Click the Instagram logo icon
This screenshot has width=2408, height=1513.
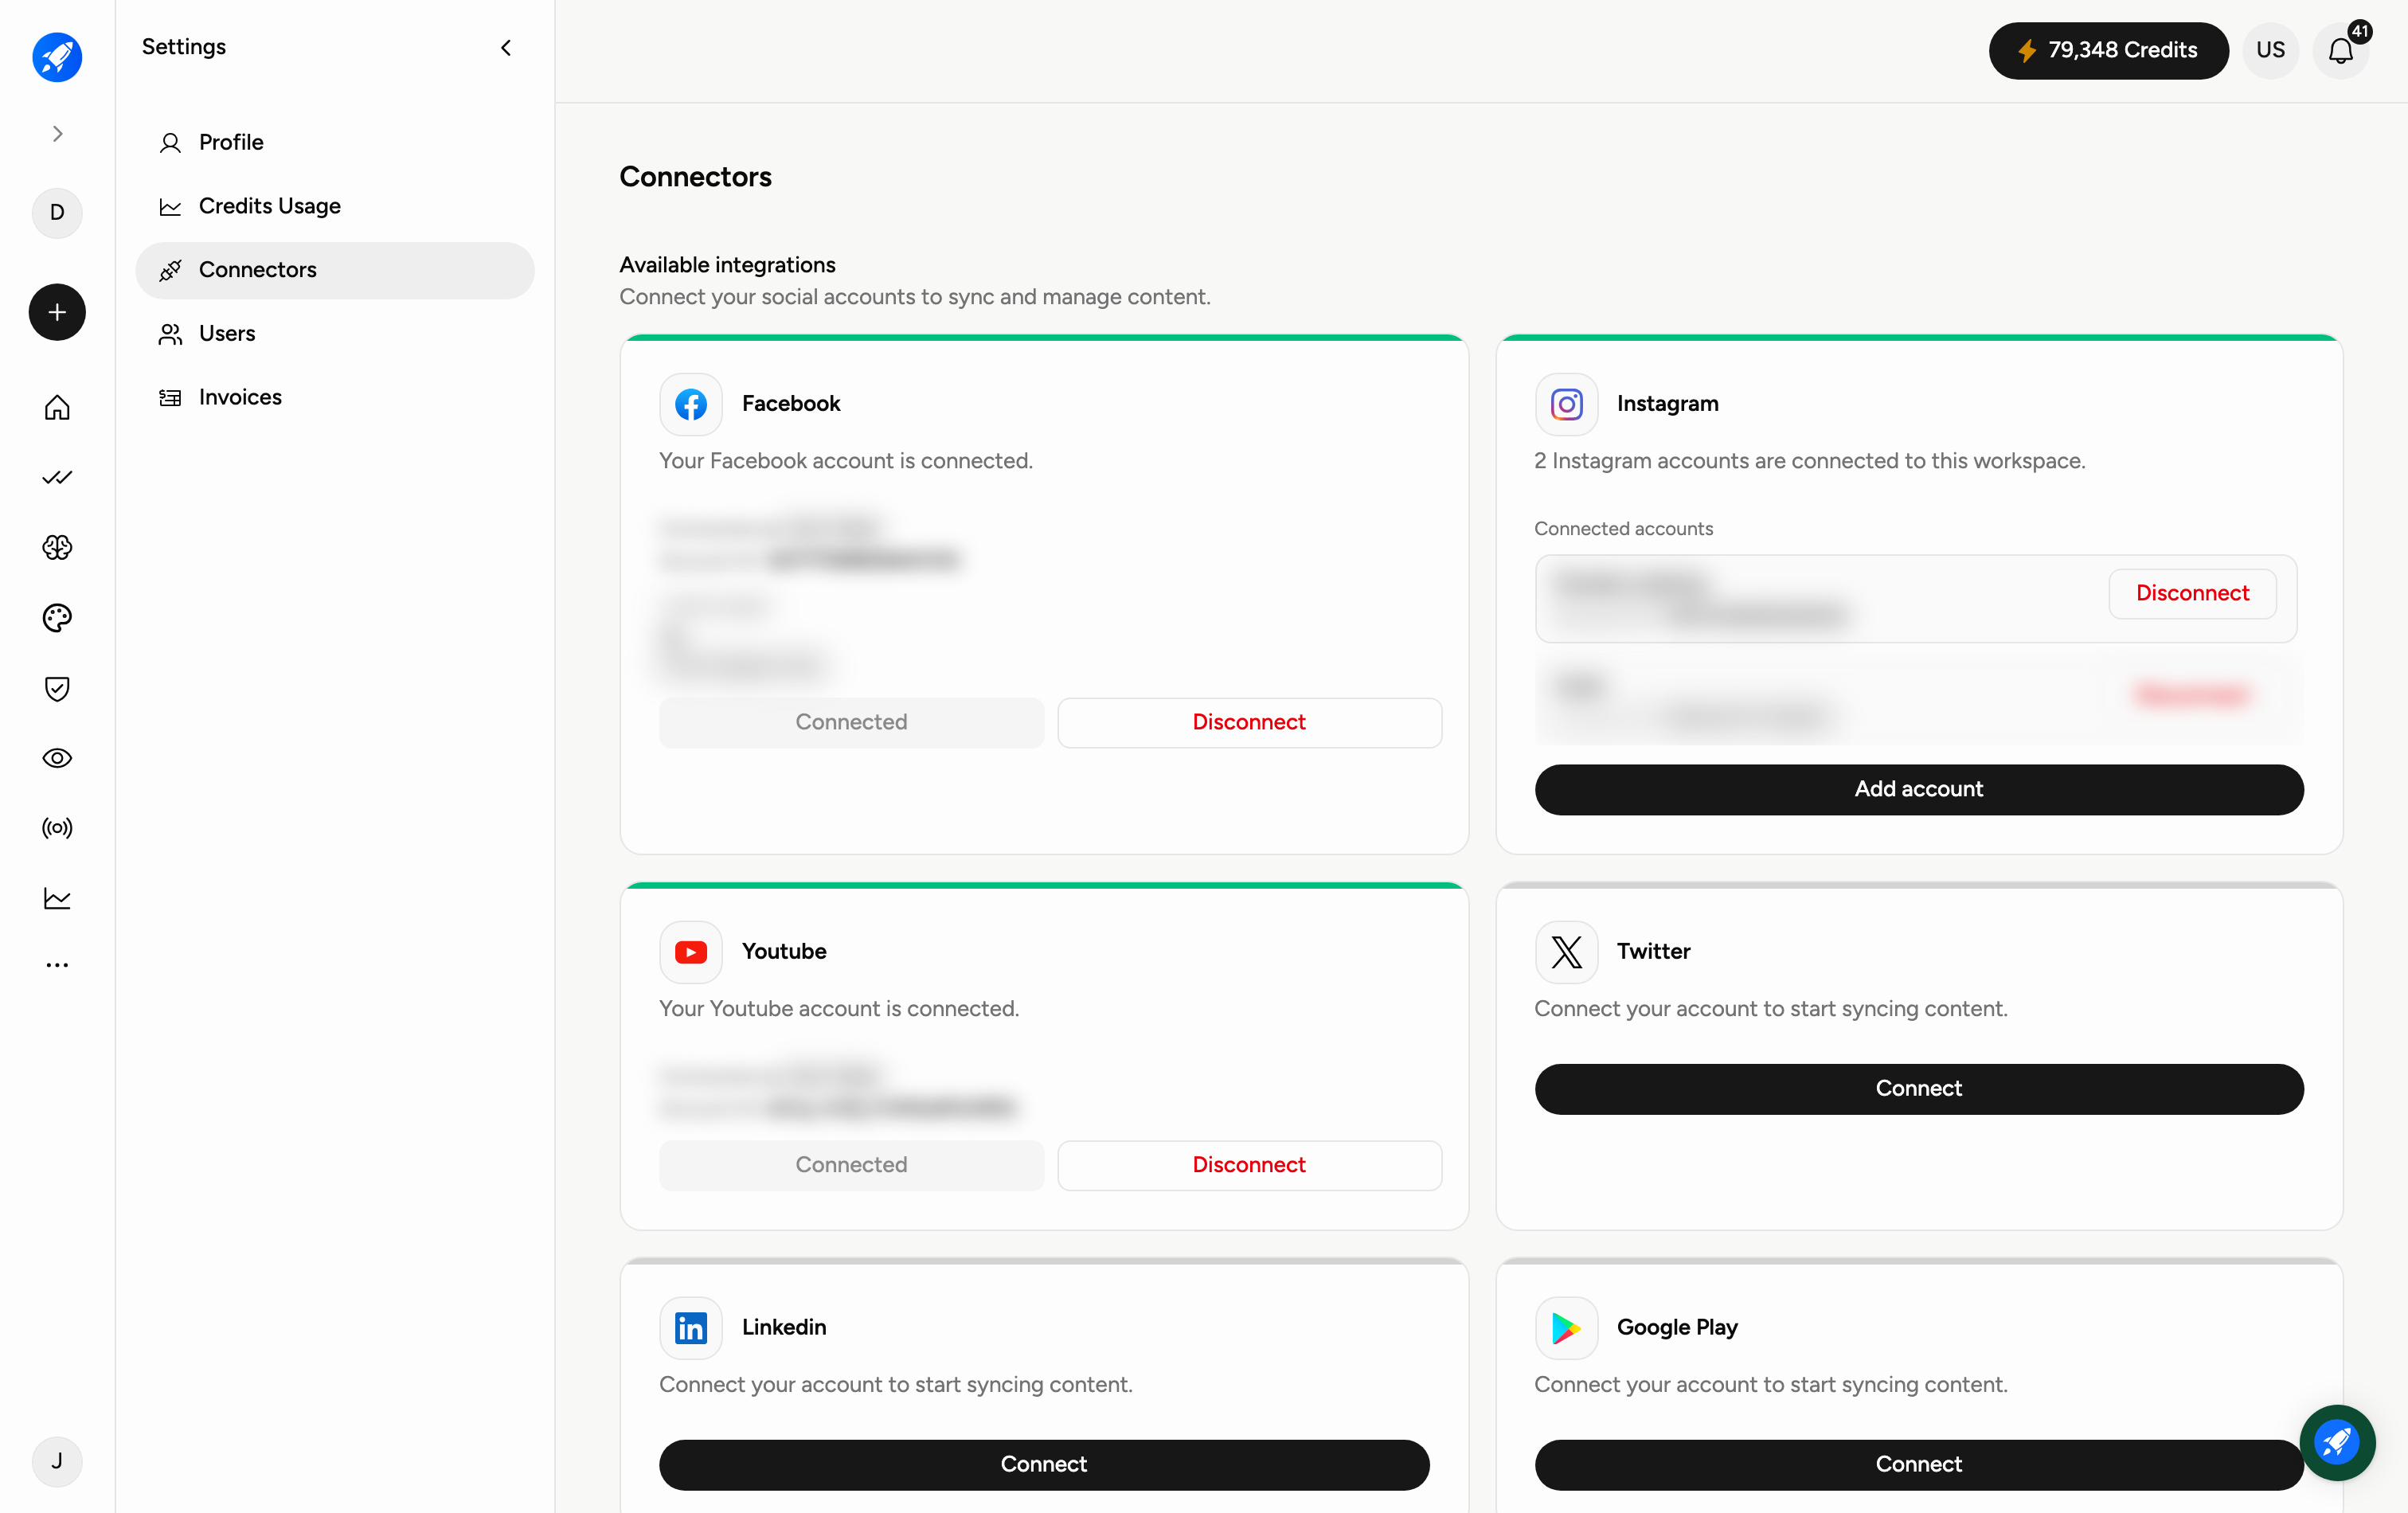(1566, 404)
